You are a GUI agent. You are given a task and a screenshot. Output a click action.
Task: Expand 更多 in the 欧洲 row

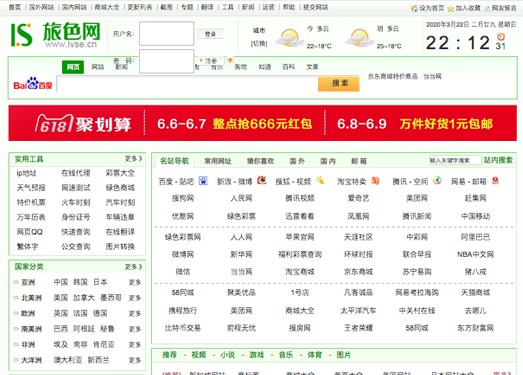point(135,313)
